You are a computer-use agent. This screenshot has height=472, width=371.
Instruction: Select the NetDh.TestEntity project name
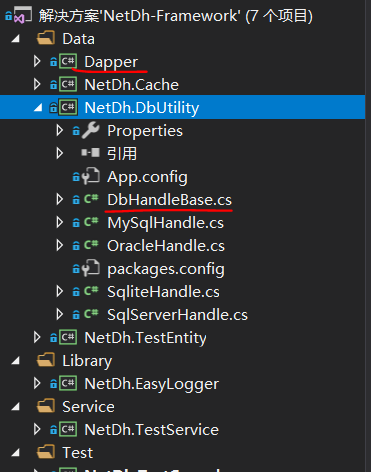[x=145, y=338]
